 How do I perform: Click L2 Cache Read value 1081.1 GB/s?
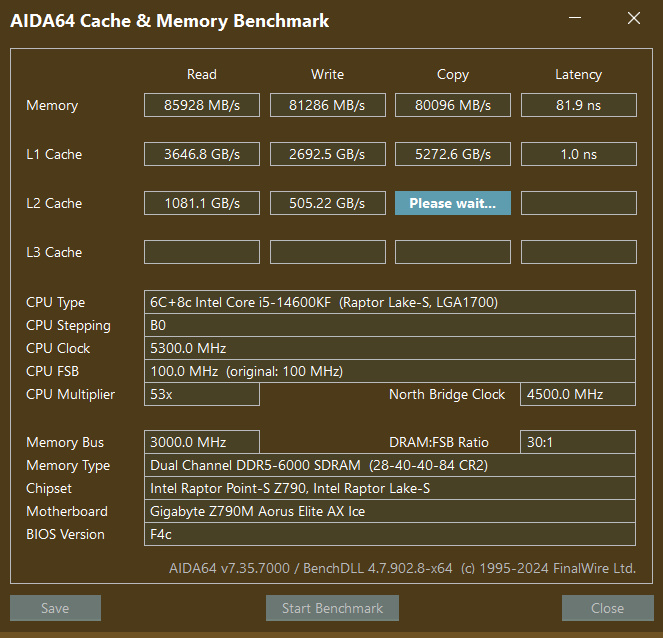click(x=202, y=203)
